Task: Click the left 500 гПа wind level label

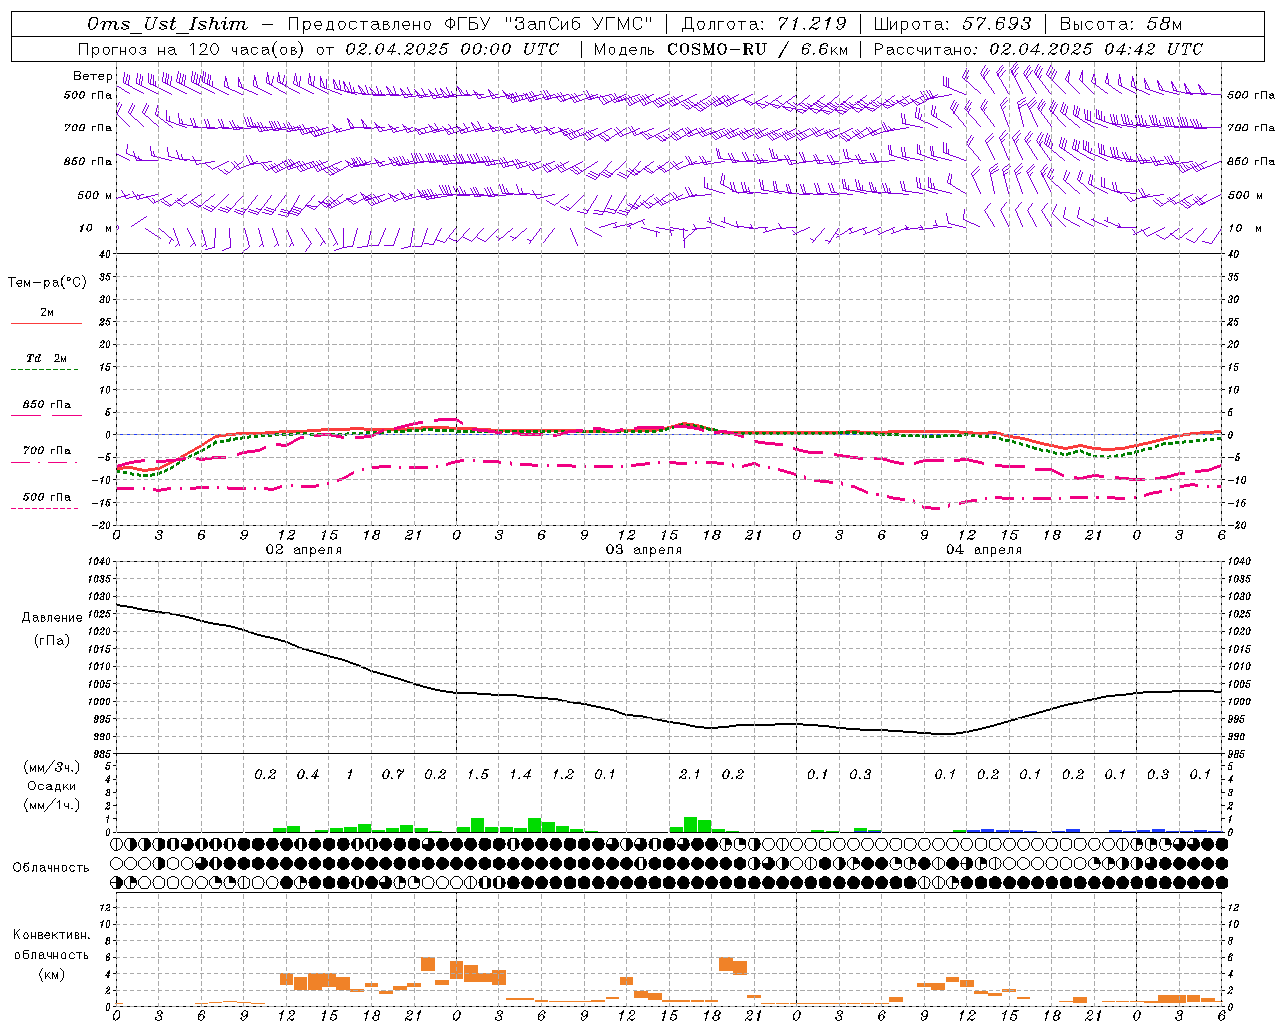Action: (x=88, y=96)
